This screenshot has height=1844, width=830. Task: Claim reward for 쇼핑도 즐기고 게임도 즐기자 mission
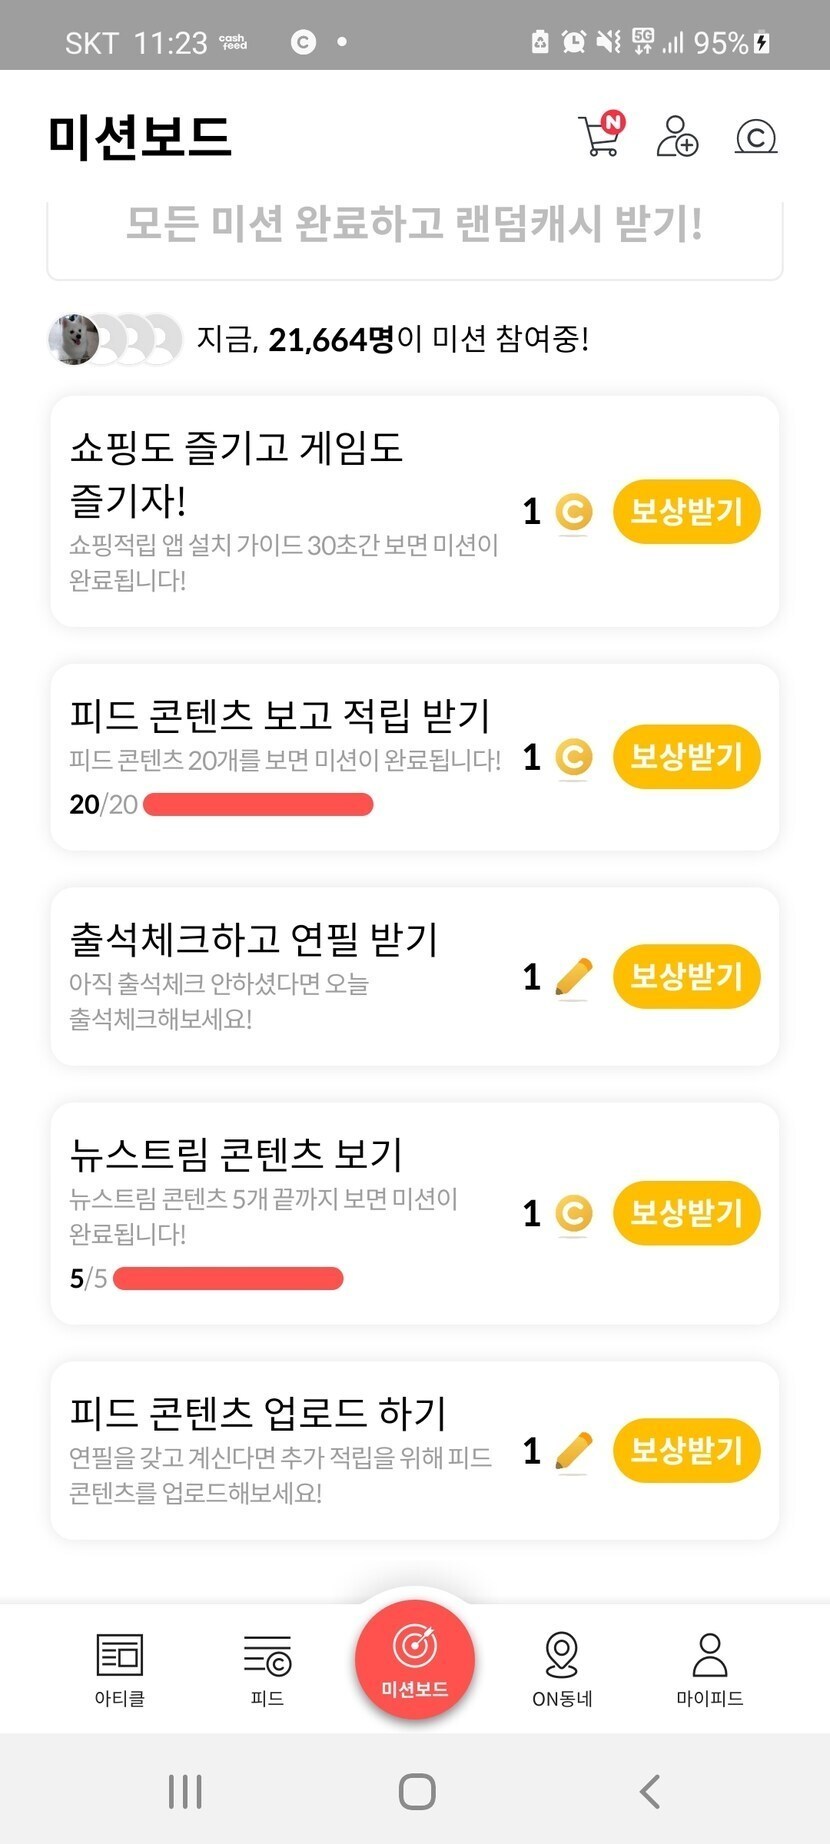coord(686,512)
